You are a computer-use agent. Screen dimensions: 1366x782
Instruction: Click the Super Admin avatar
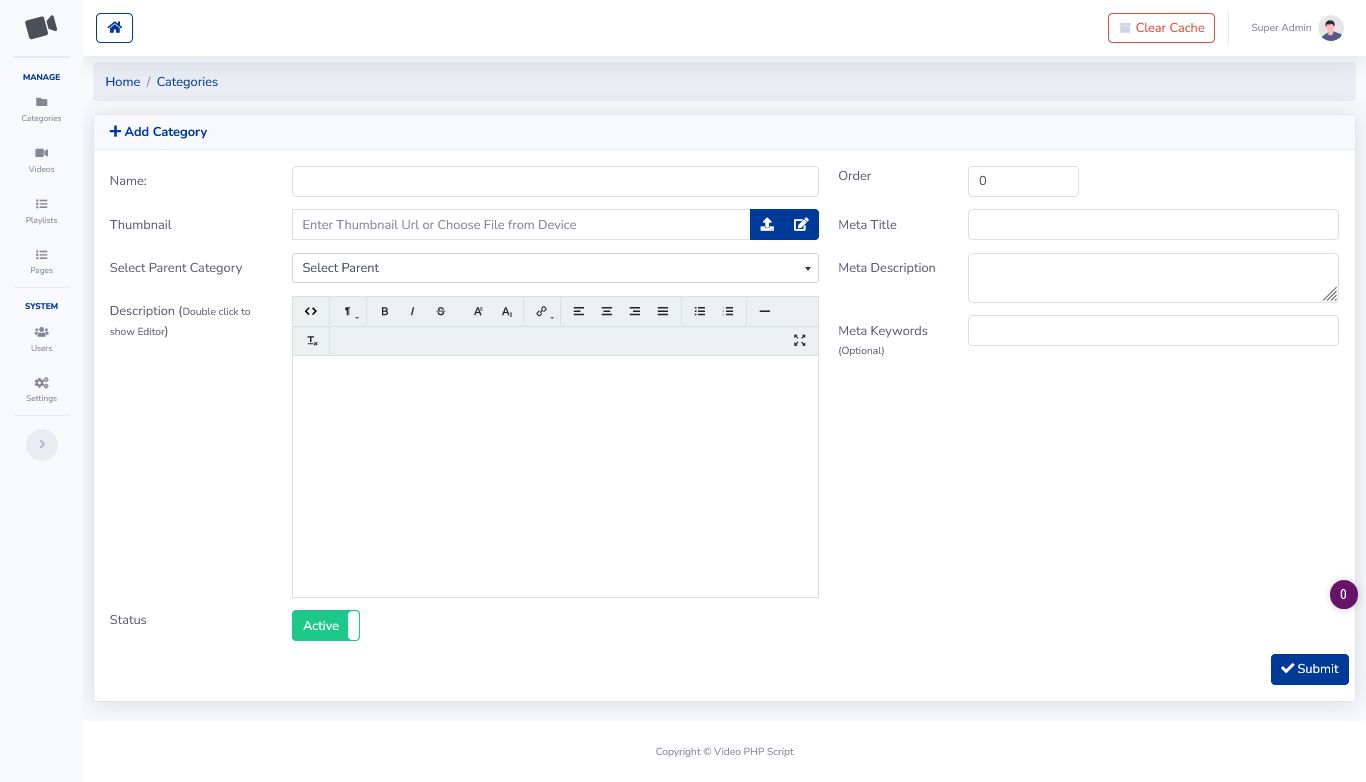click(x=1331, y=28)
